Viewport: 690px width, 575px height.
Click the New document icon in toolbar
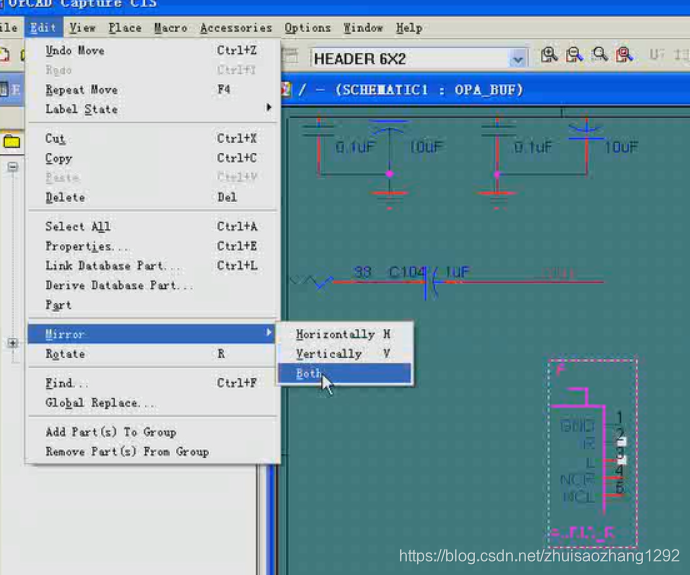click(5, 56)
